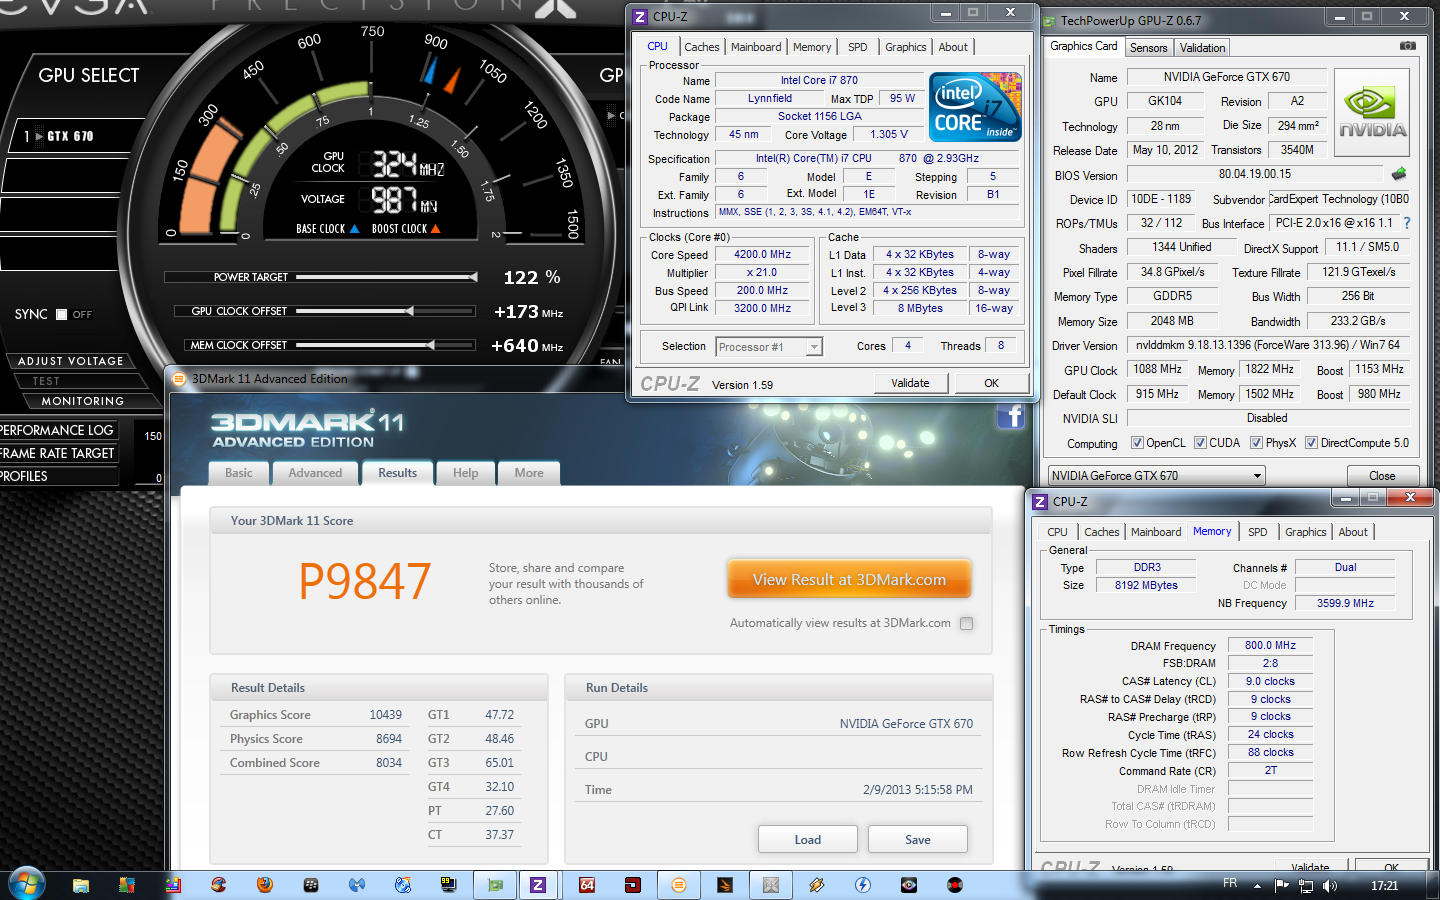Click the GPU-Z green card taskbar icon
Viewport: 1440px width, 900px height.
coord(495,885)
